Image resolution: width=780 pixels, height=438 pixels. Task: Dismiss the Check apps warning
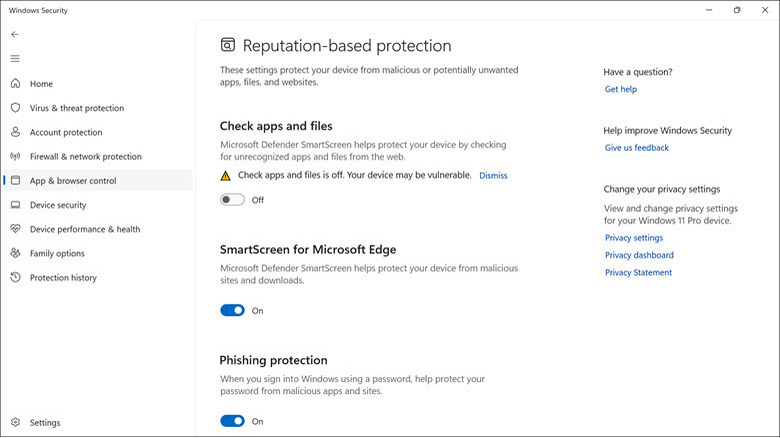[493, 176]
